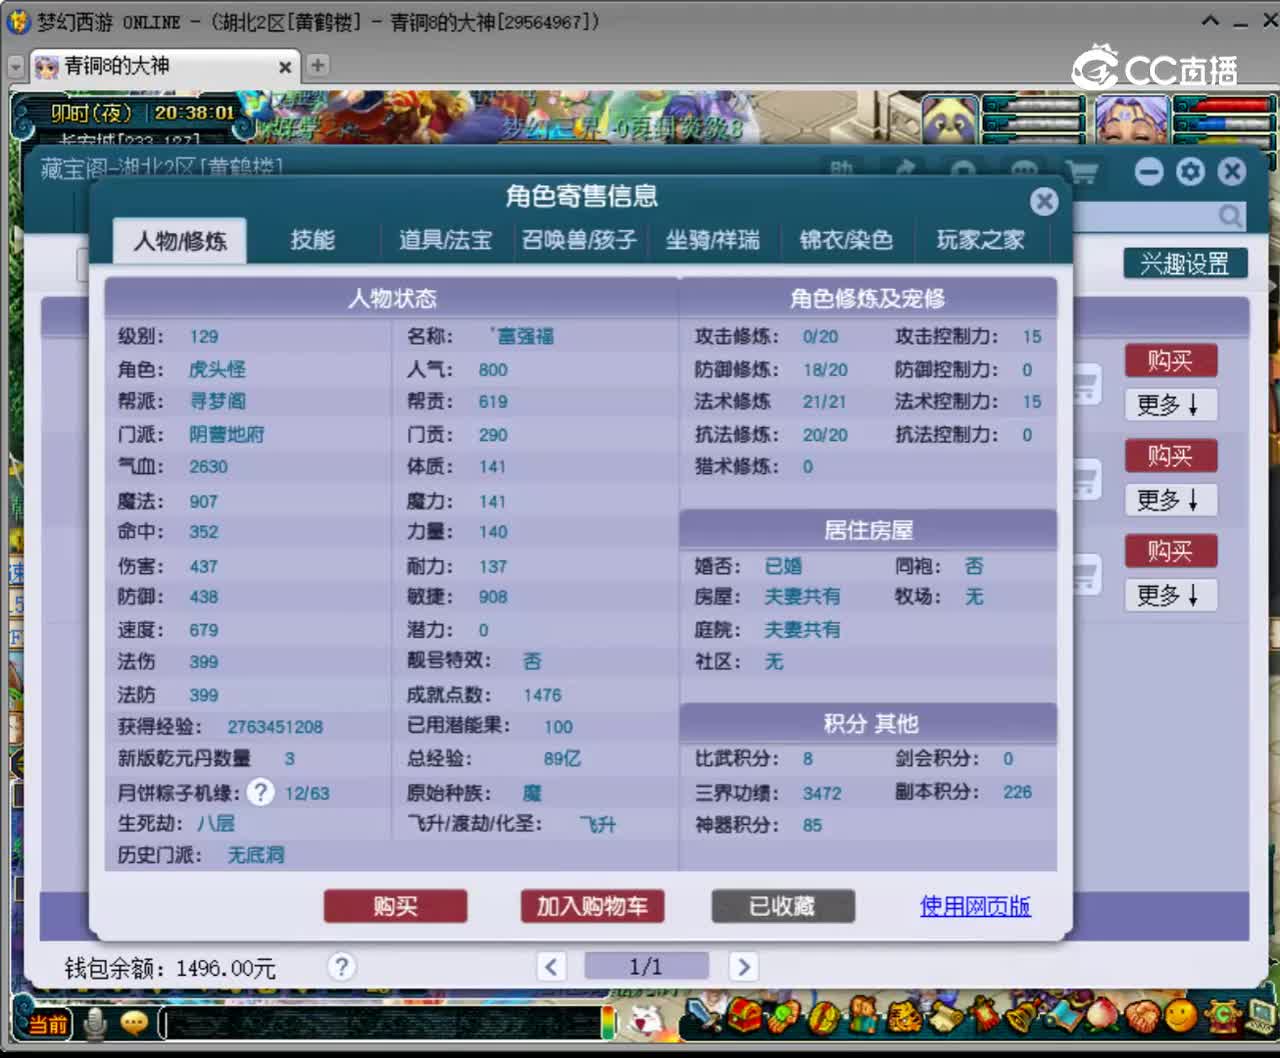Open the monitor system icon at bottom right

pyautogui.click(x=1260, y=1016)
